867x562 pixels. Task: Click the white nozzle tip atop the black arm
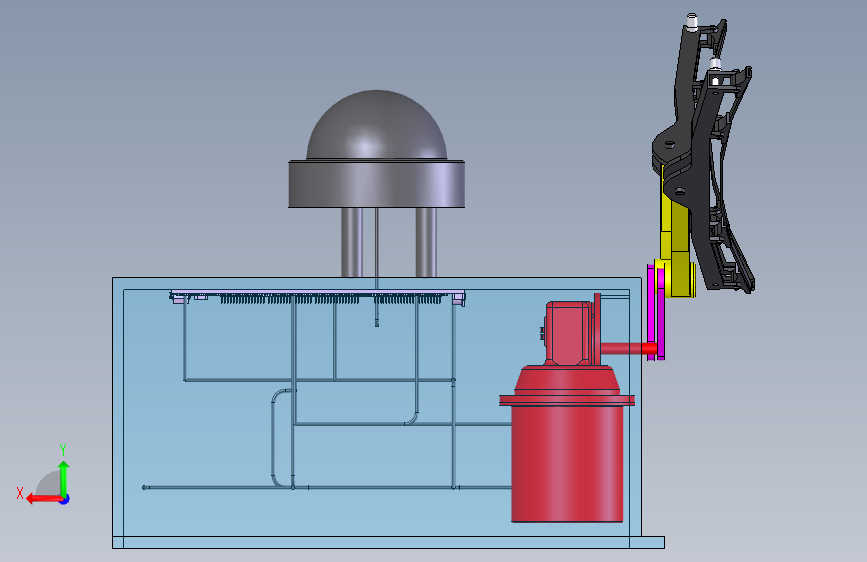pyautogui.click(x=691, y=21)
